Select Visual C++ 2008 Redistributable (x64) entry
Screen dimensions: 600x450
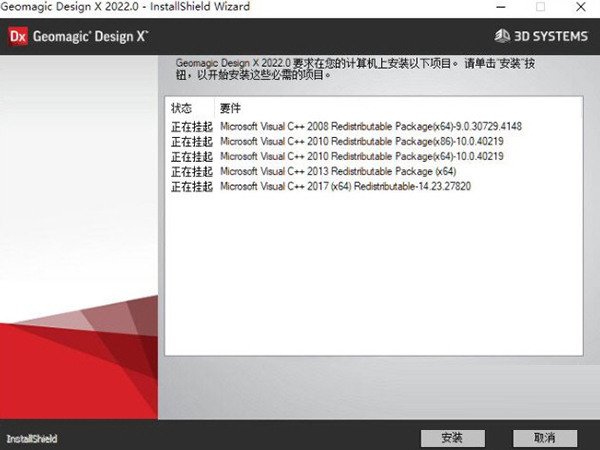(x=370, y=126)
